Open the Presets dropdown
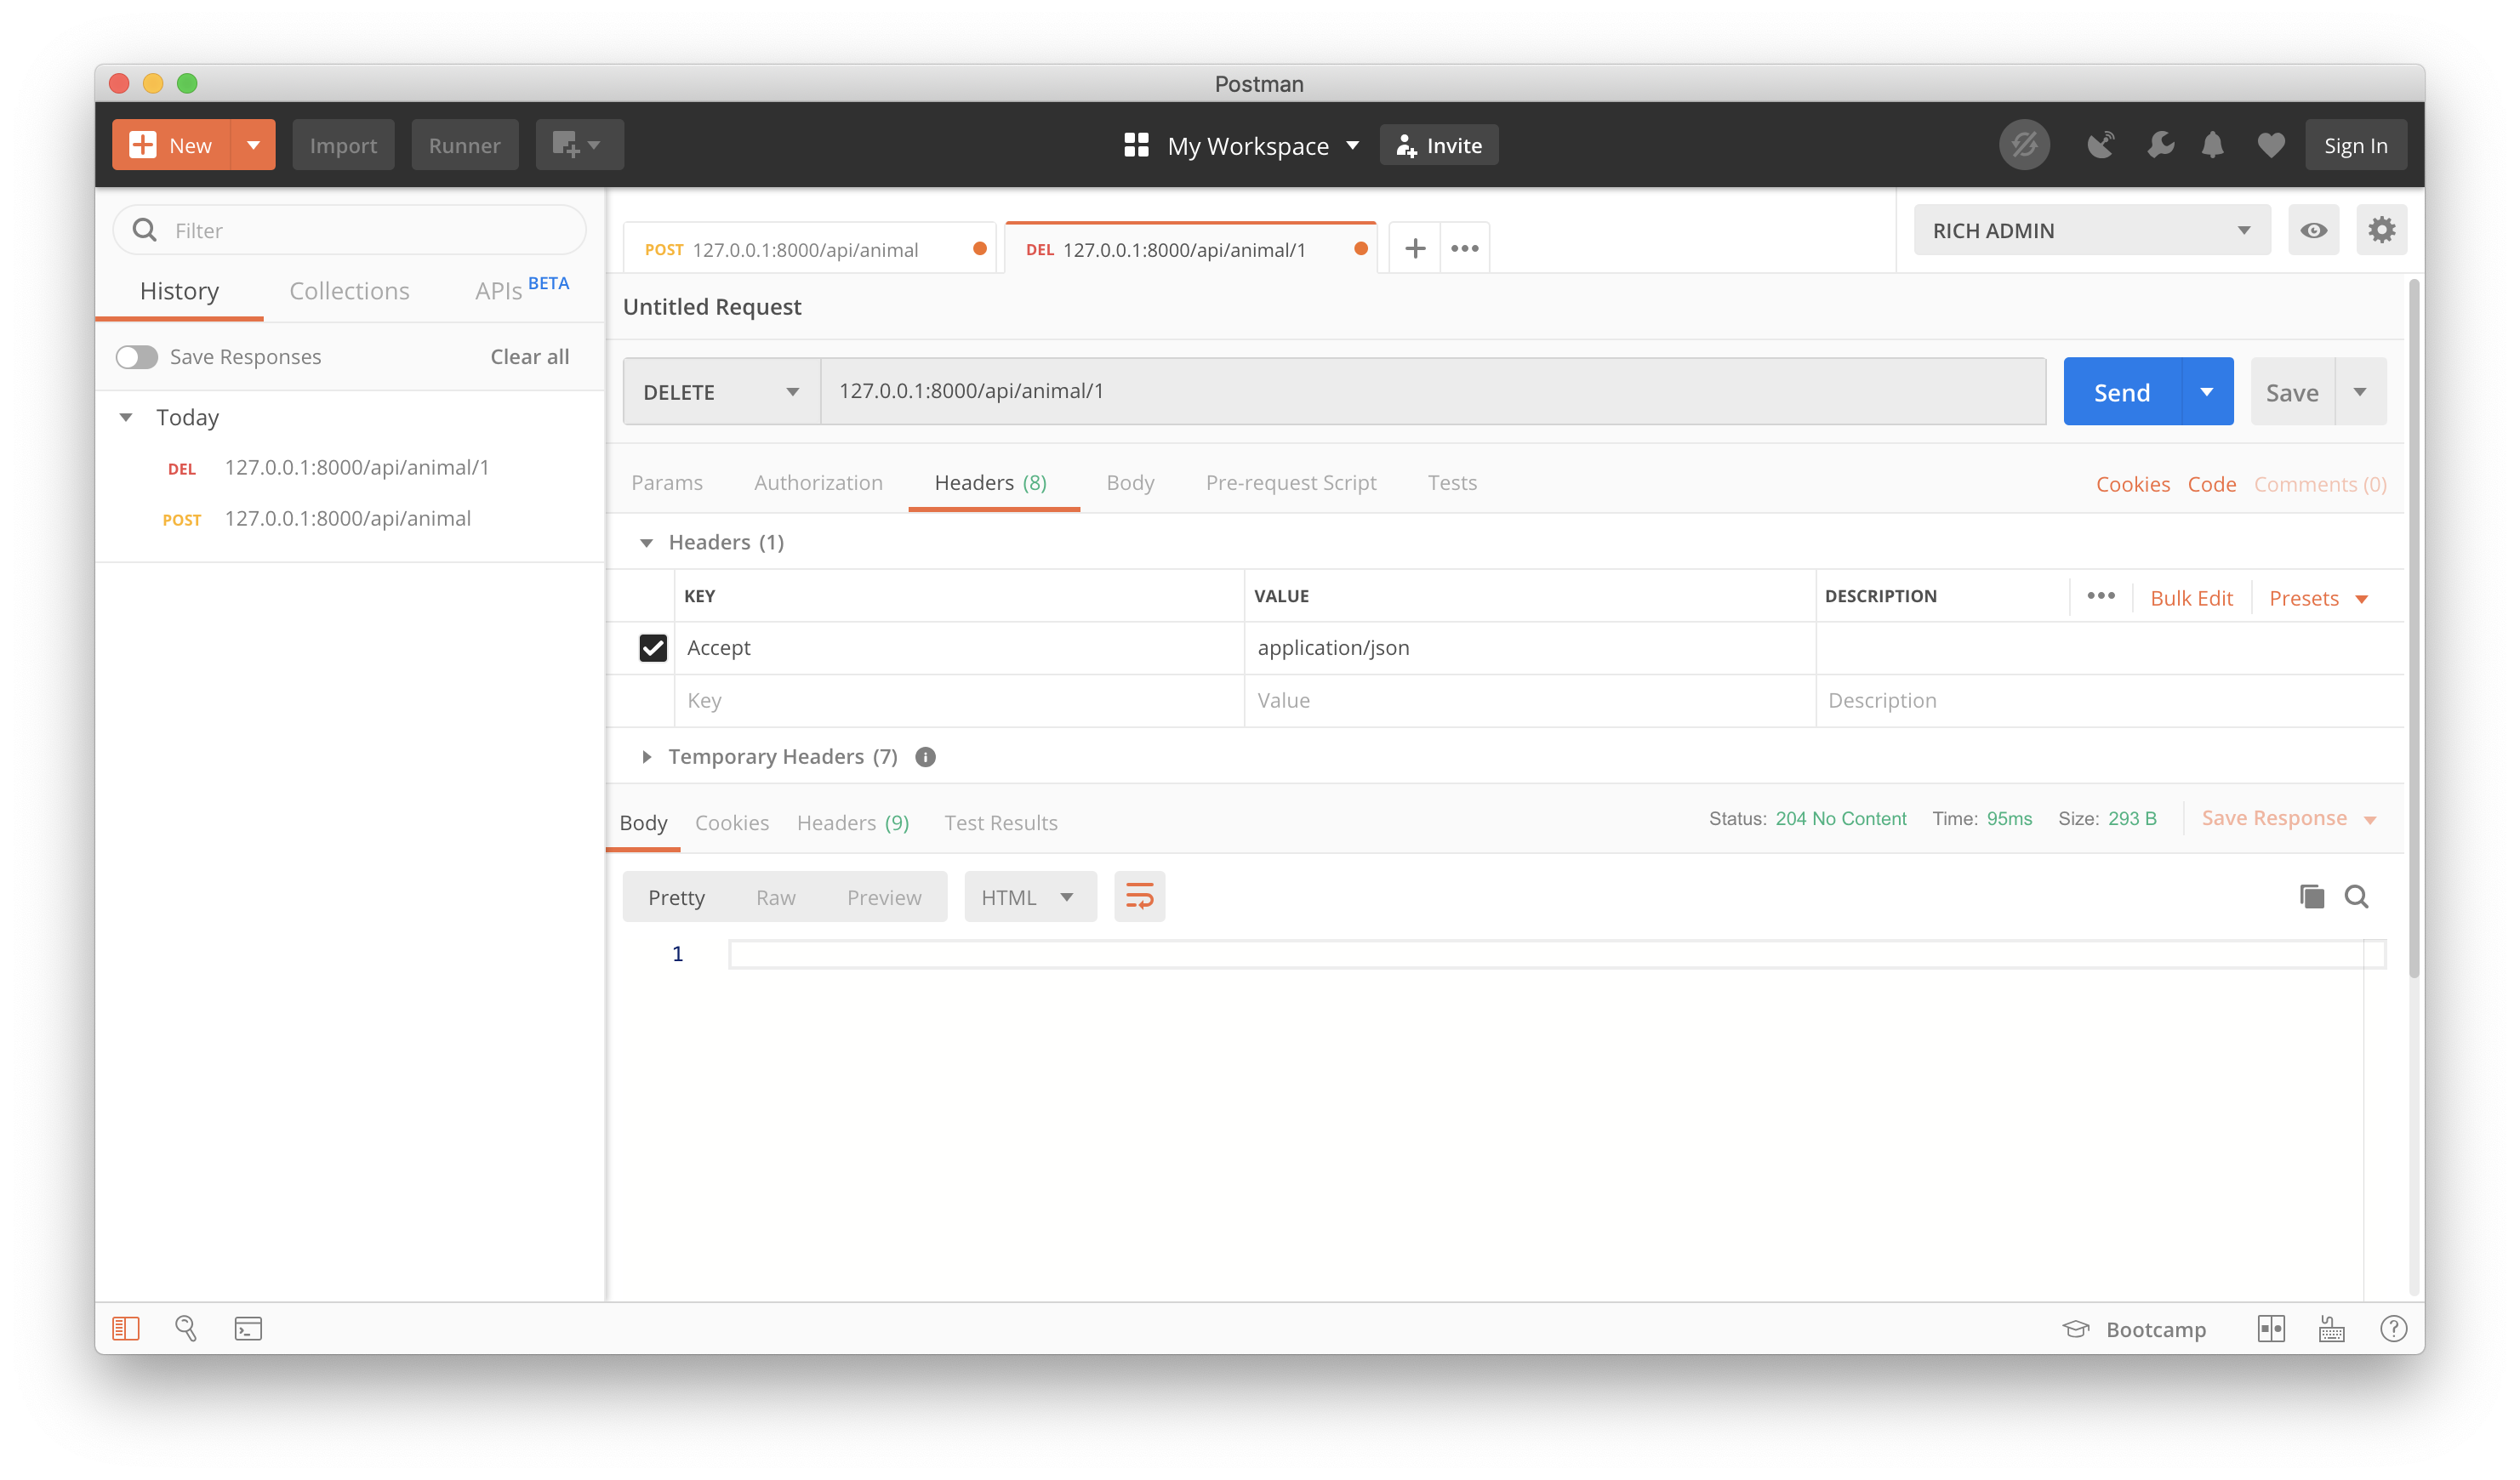 (x=2319, y=598)
